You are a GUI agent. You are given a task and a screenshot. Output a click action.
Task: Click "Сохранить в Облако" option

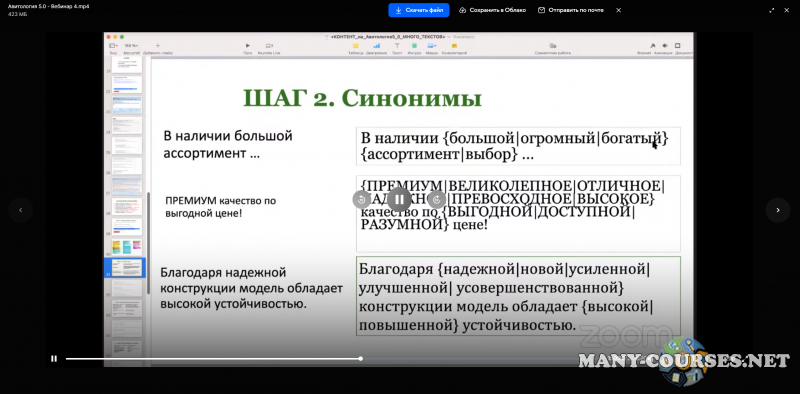492,10
